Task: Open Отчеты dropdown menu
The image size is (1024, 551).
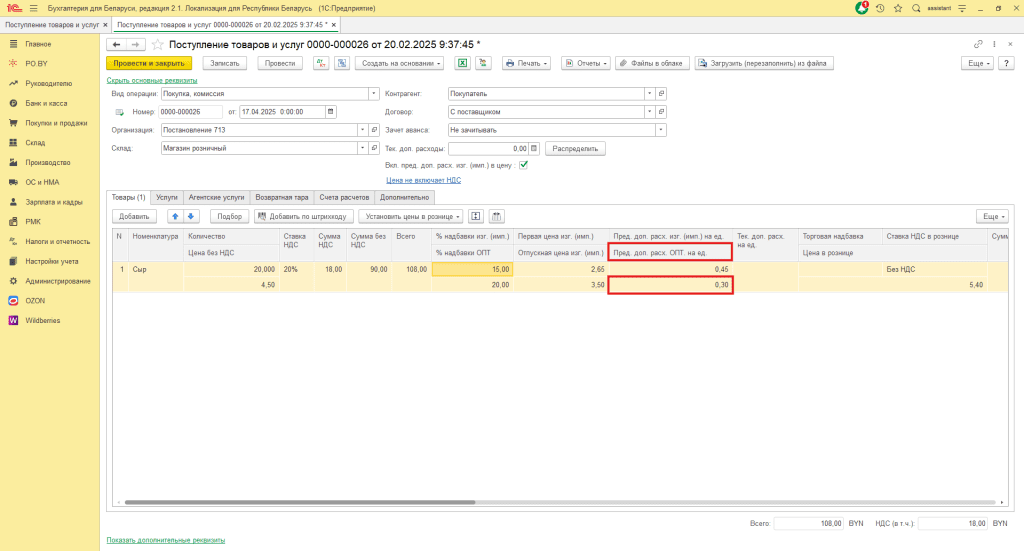Action: [586, 63]
